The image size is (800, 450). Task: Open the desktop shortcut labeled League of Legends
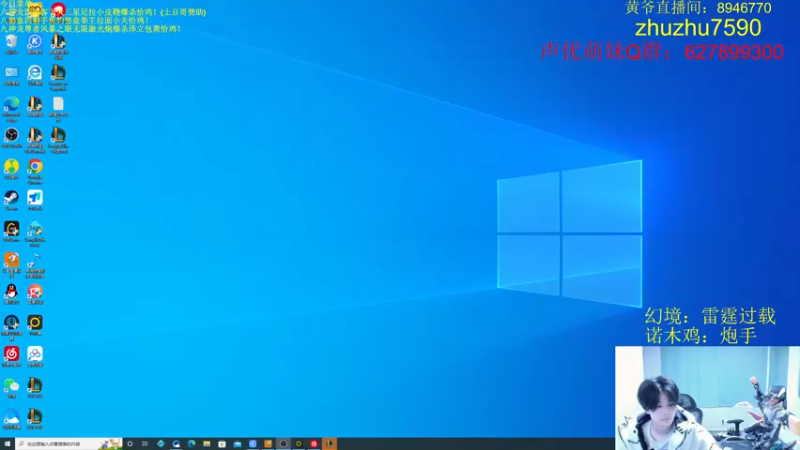pos(58,77)
